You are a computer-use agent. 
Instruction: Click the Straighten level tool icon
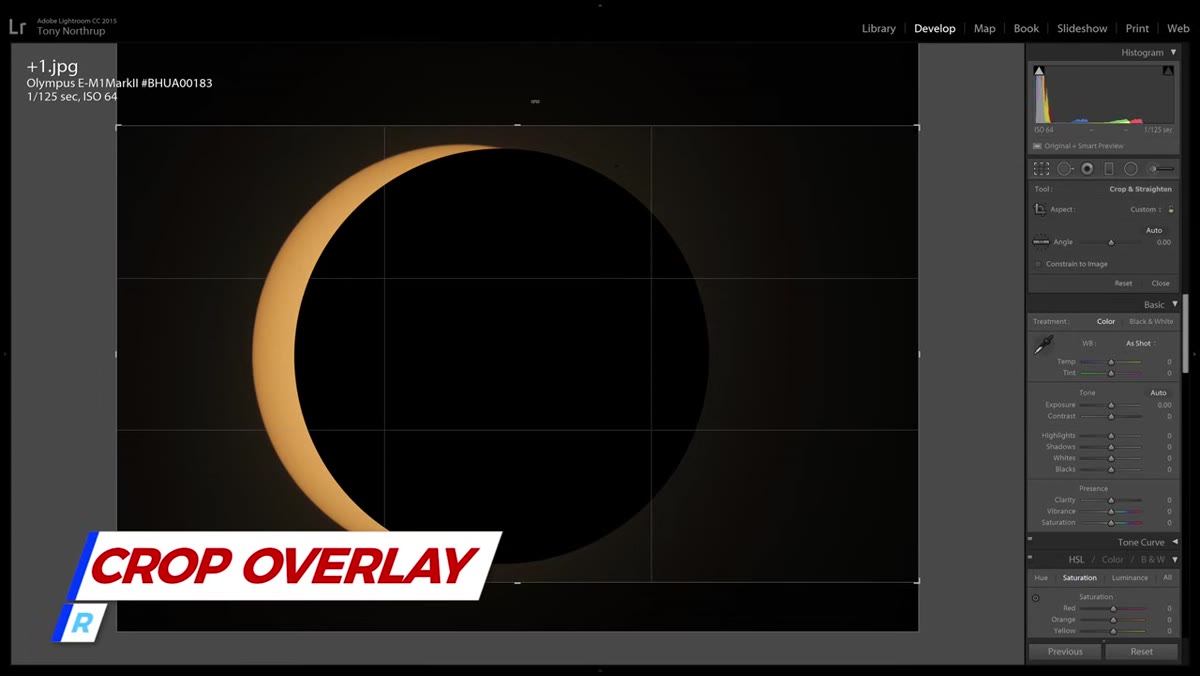[x=1041, y=242]
